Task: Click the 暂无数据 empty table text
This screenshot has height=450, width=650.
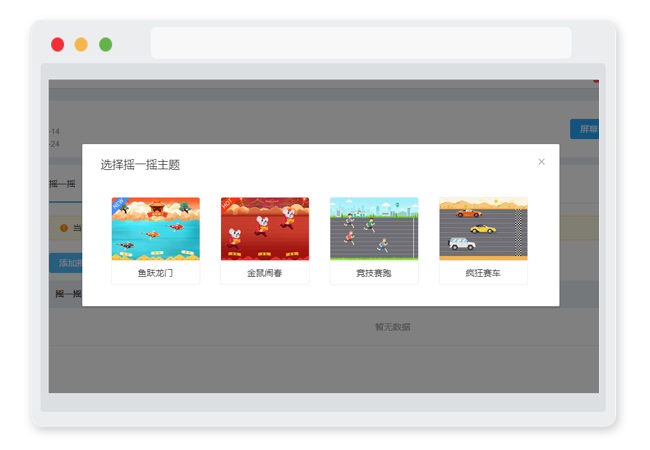Action: [x=393, y=327]
